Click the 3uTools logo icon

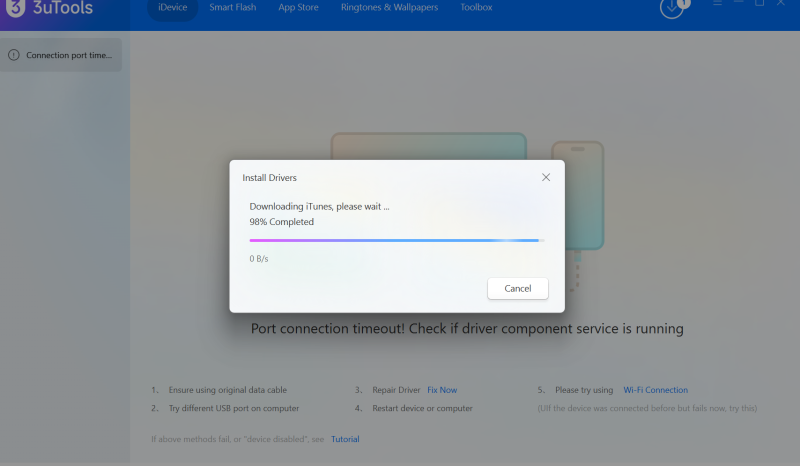point(15,8)
